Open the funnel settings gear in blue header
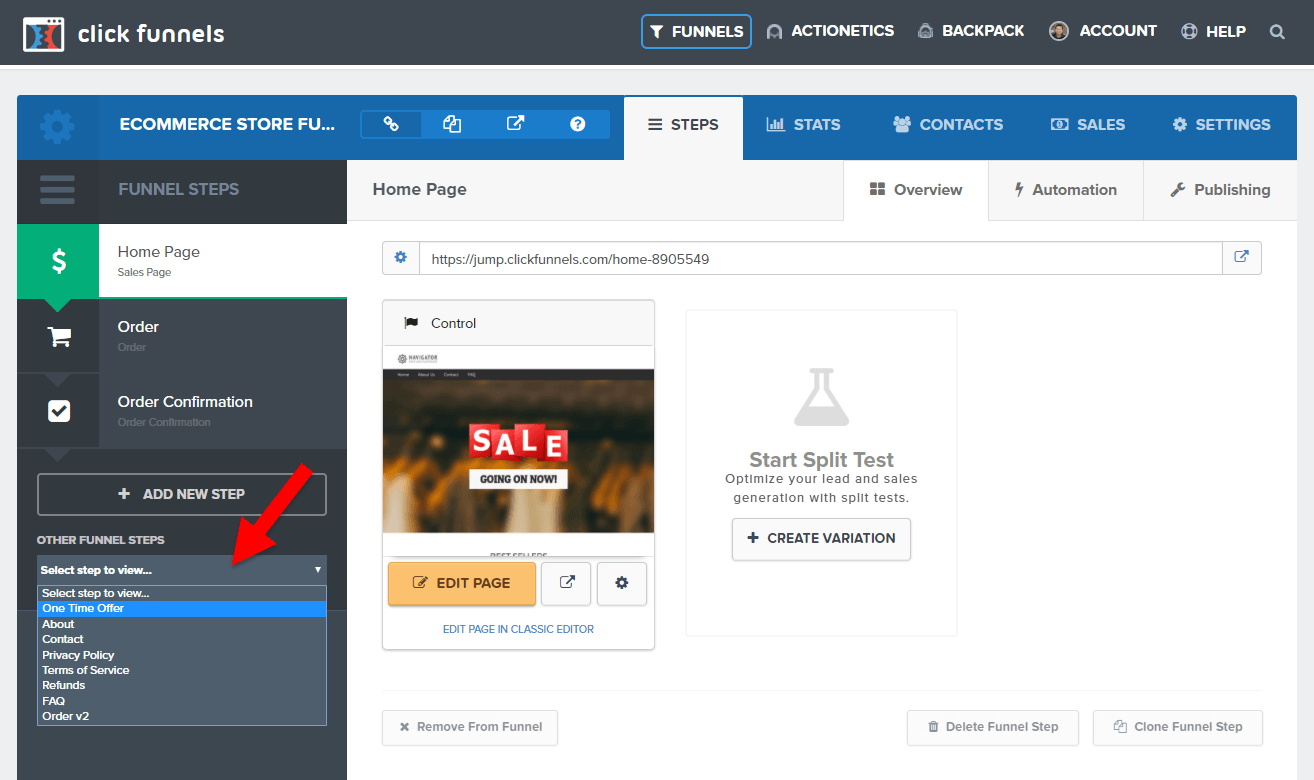The height and width of the screenshot is (780, 1314). coord(57,127)
